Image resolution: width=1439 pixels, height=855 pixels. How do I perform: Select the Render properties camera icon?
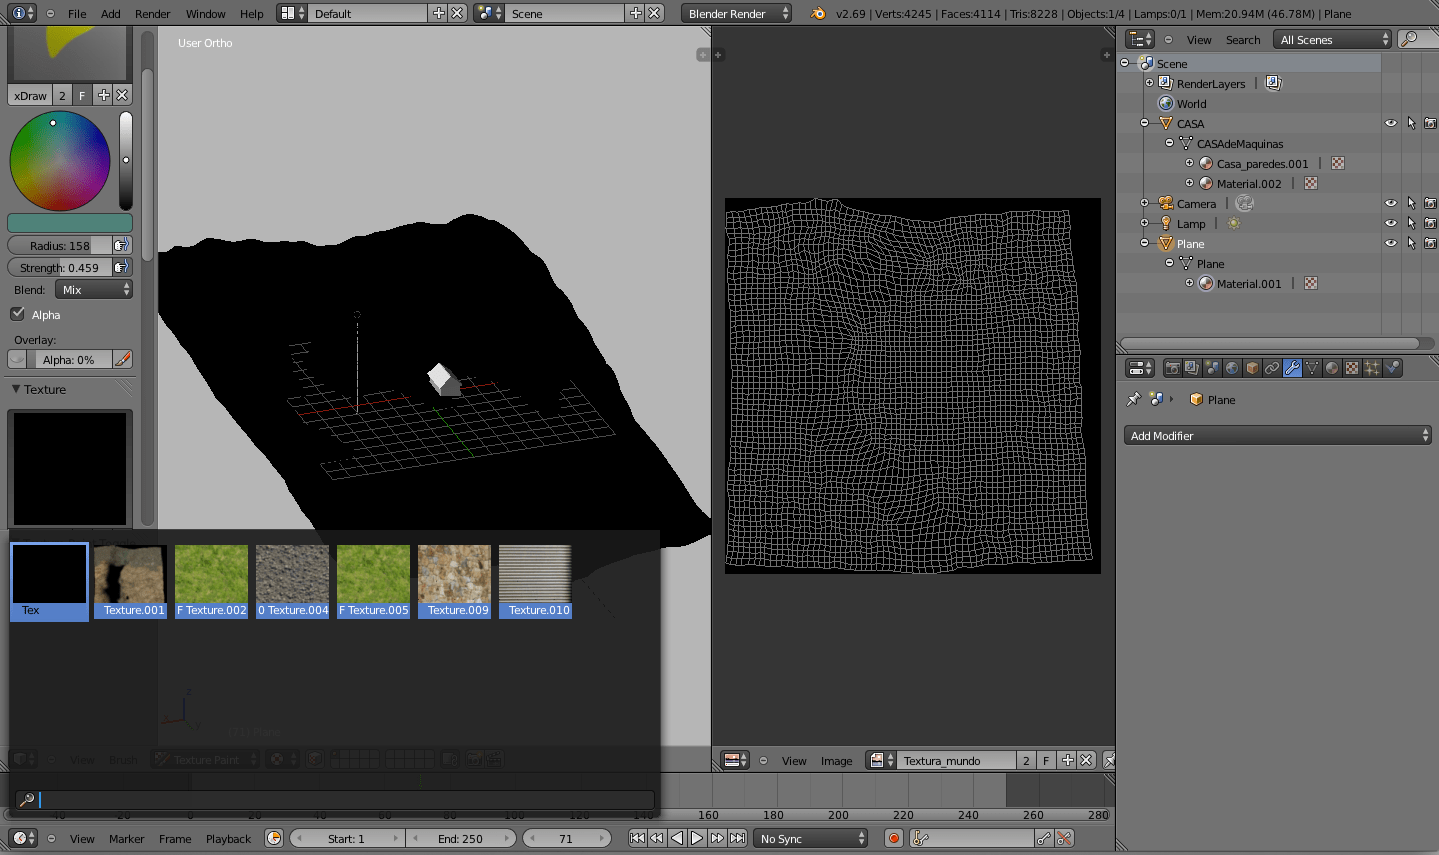(1173, 367)
